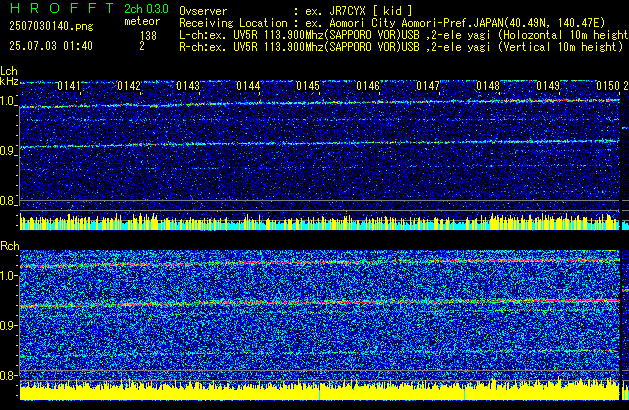Select the Receiving Location Aomori City line
Image resolution: width=629 pixels, height=410 pixels.
coord(392,23)
